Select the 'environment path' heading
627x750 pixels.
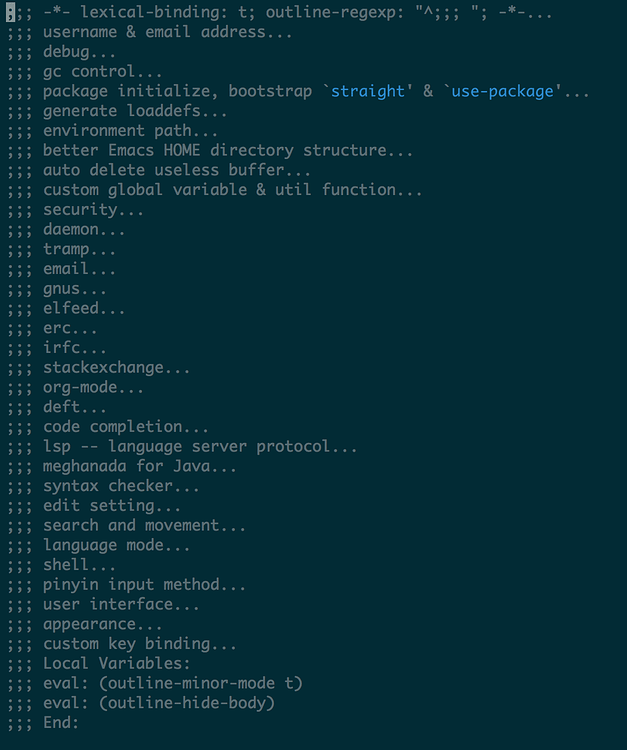coord(112,131)
